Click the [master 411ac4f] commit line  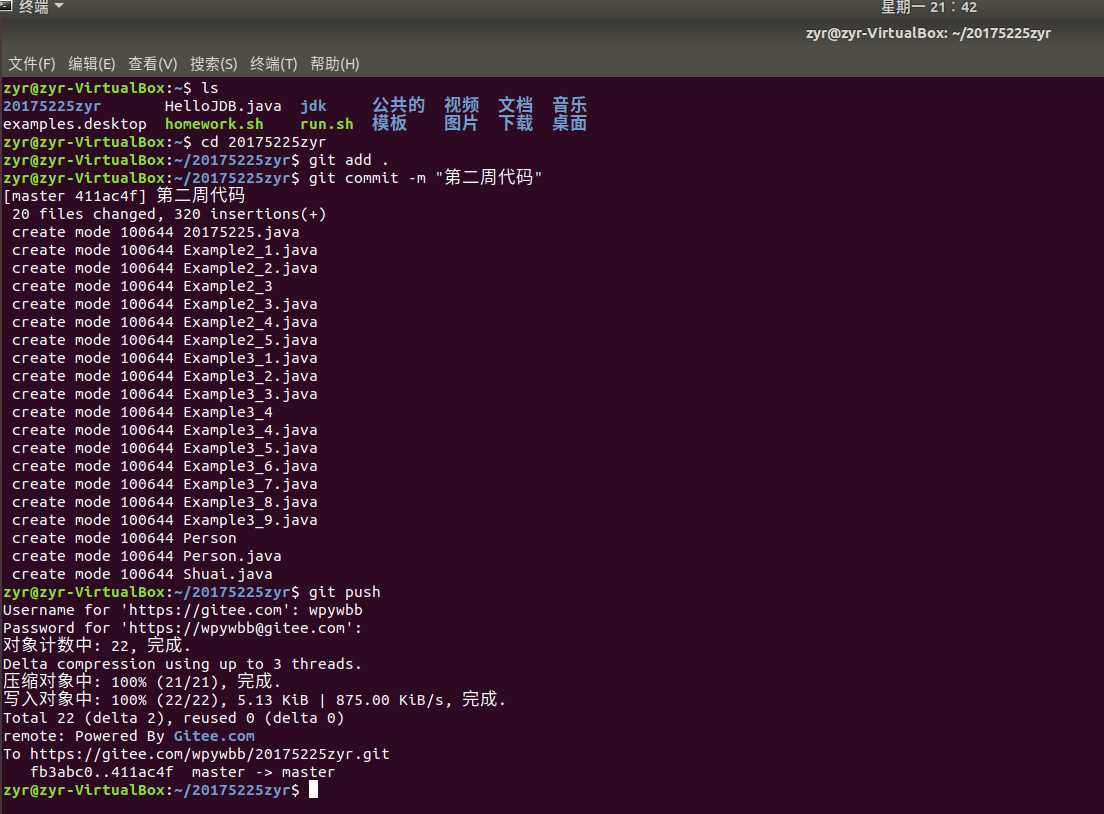124,196
